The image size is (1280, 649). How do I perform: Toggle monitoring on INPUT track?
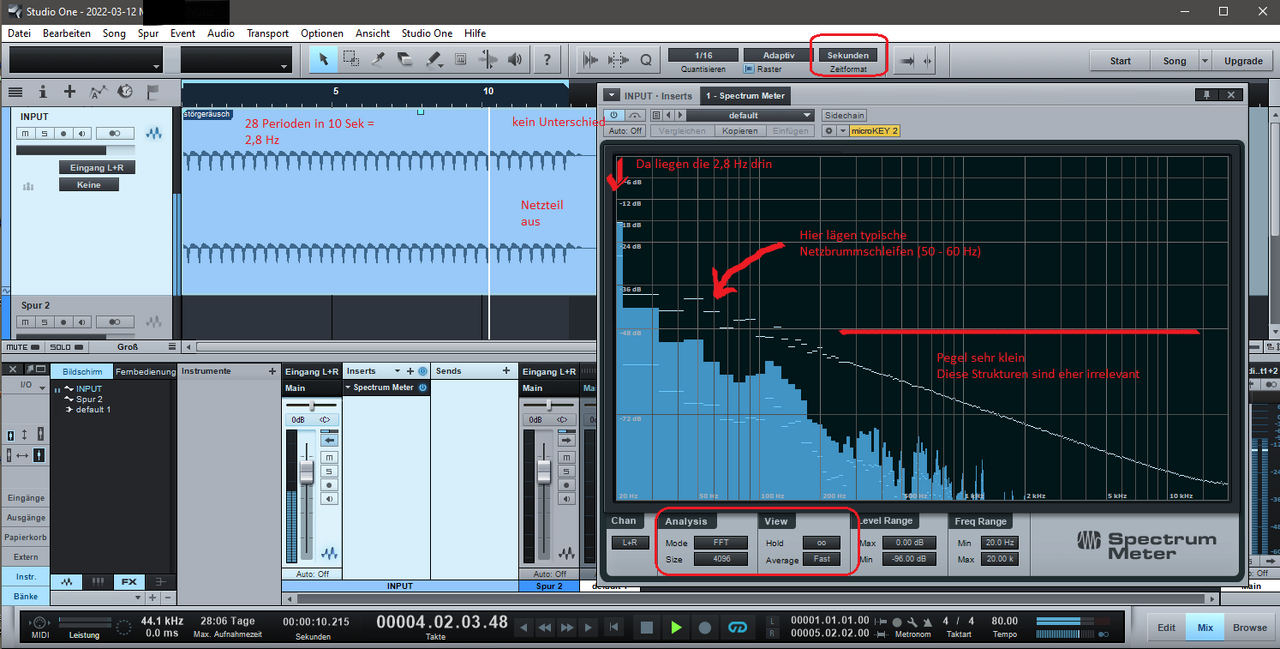tap(82, 133)
